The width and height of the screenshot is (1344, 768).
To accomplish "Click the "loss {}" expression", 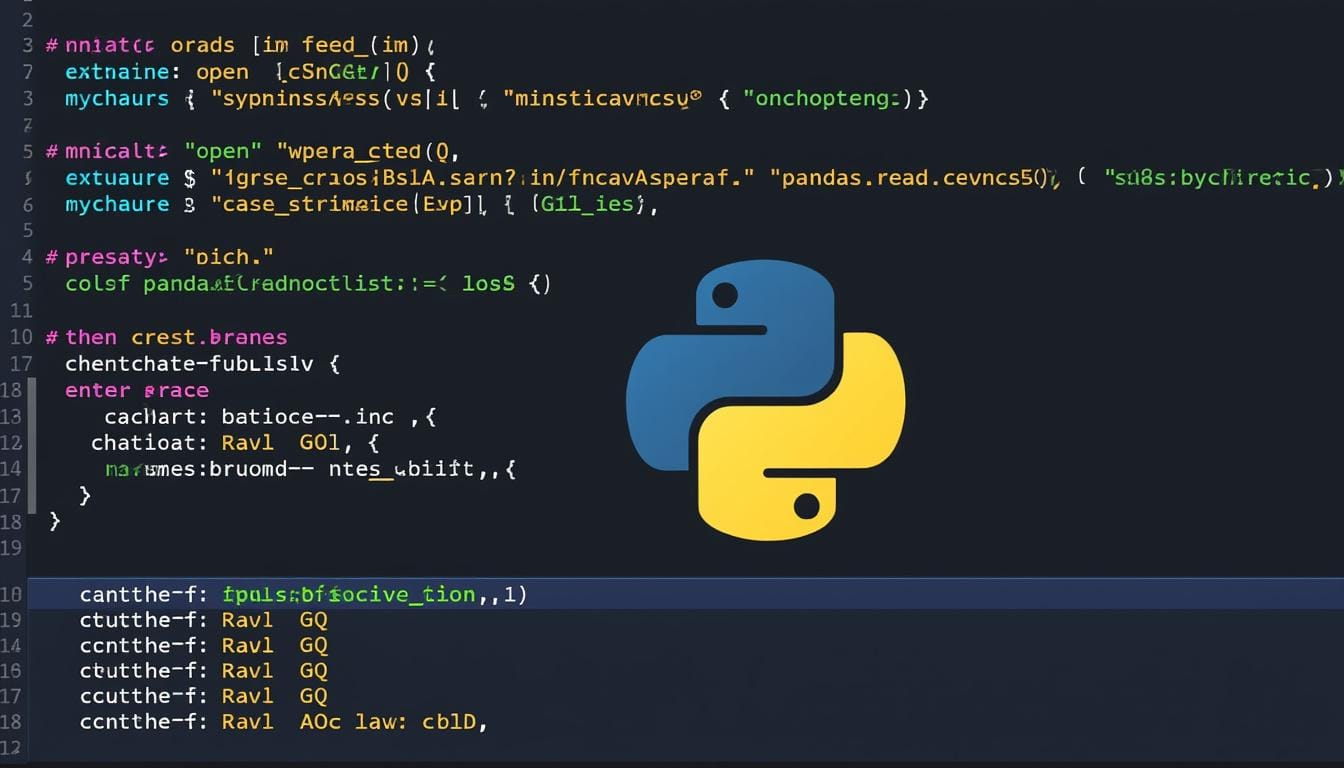I will point(500,283).
